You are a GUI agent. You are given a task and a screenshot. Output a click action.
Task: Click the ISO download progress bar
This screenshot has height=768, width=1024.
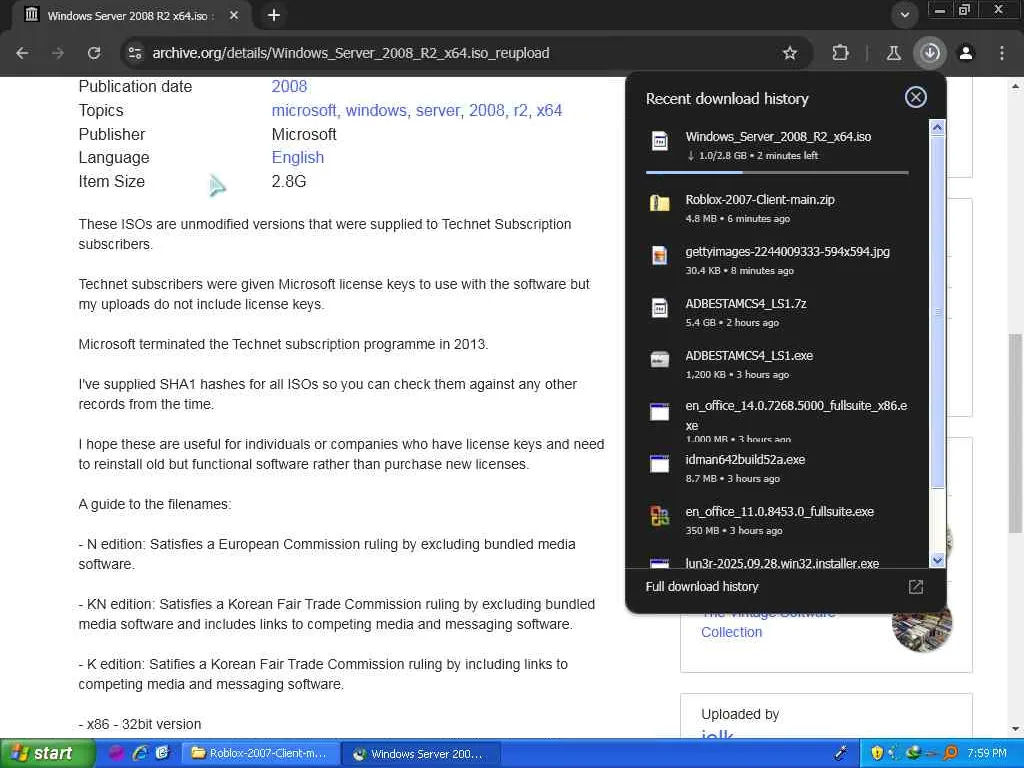(777, 172)
